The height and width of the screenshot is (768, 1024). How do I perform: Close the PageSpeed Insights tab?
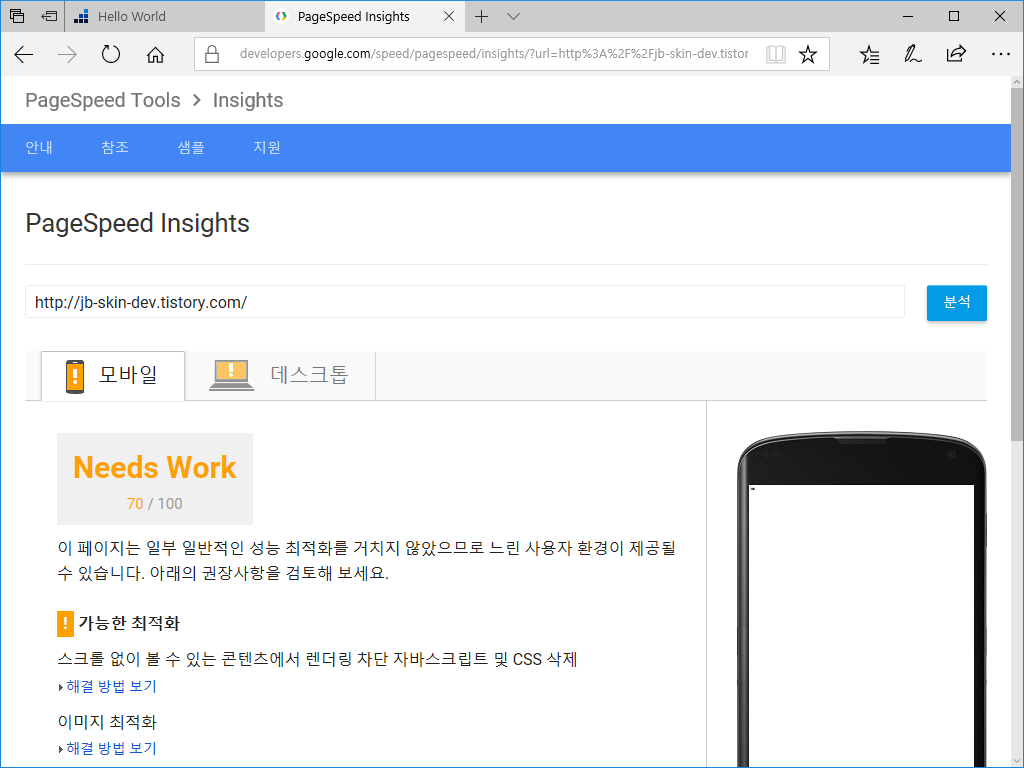[x=449, y=16]
